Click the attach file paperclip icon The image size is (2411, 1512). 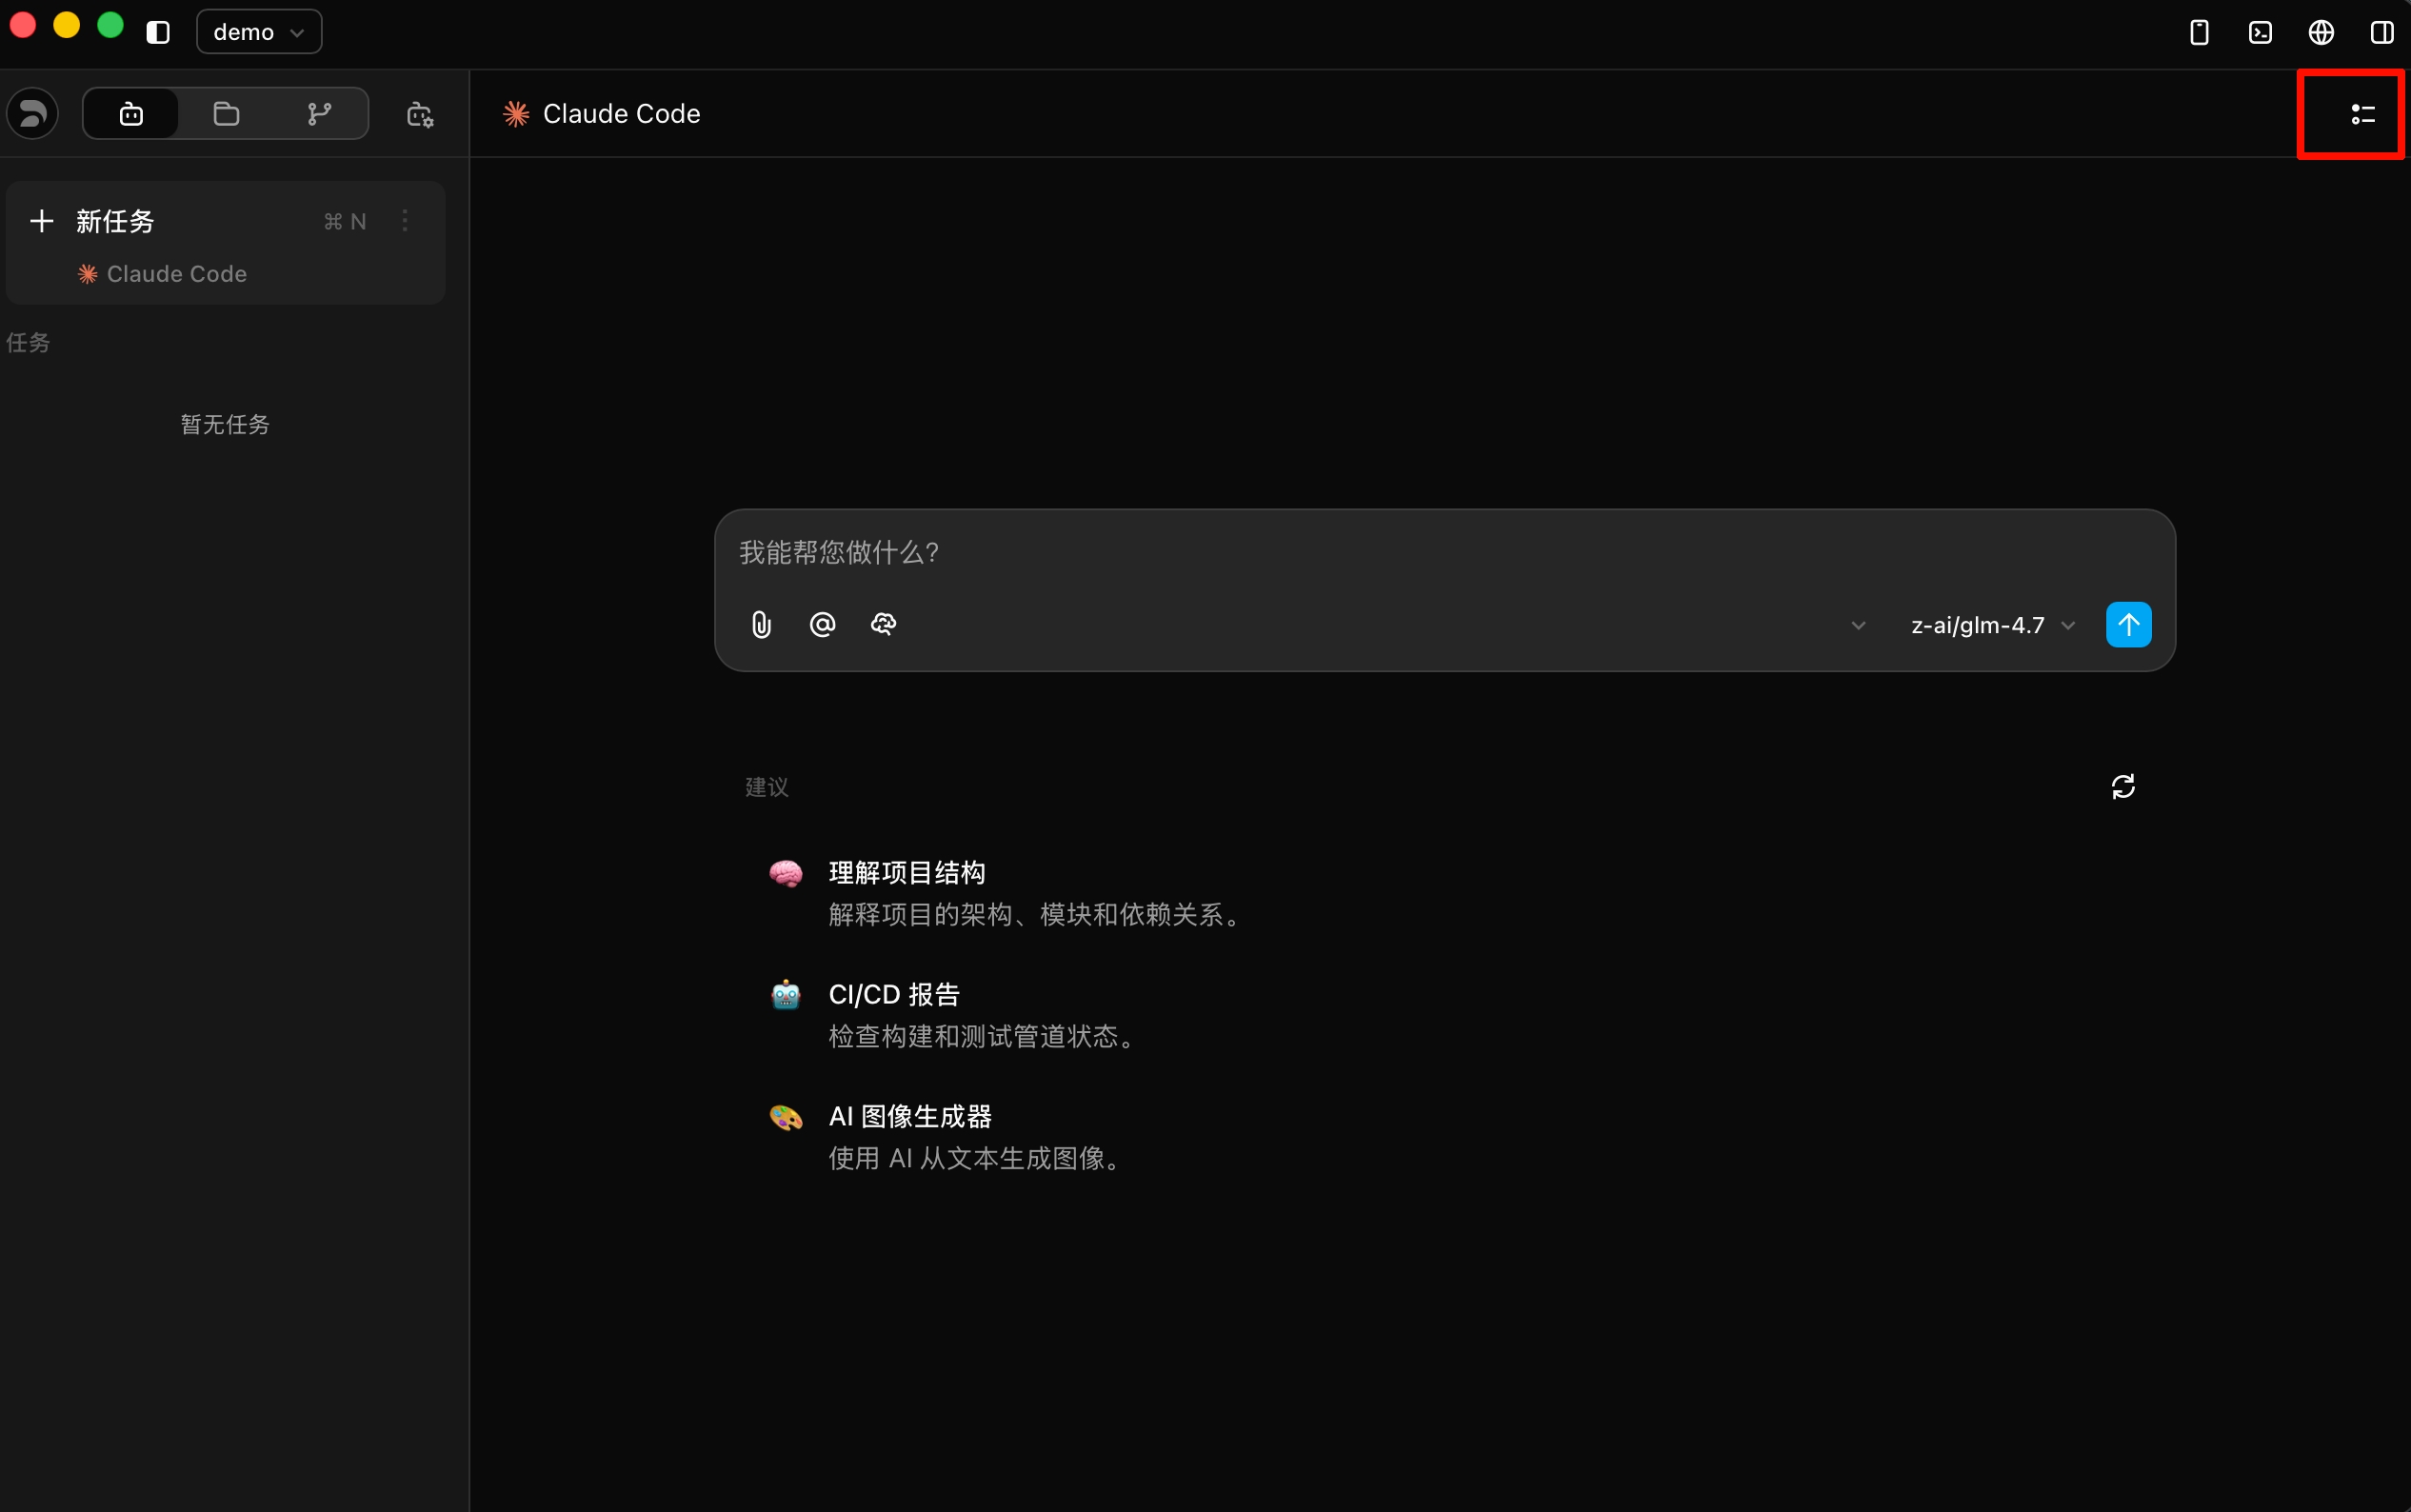pyautogui.click(x=761, y=625)
